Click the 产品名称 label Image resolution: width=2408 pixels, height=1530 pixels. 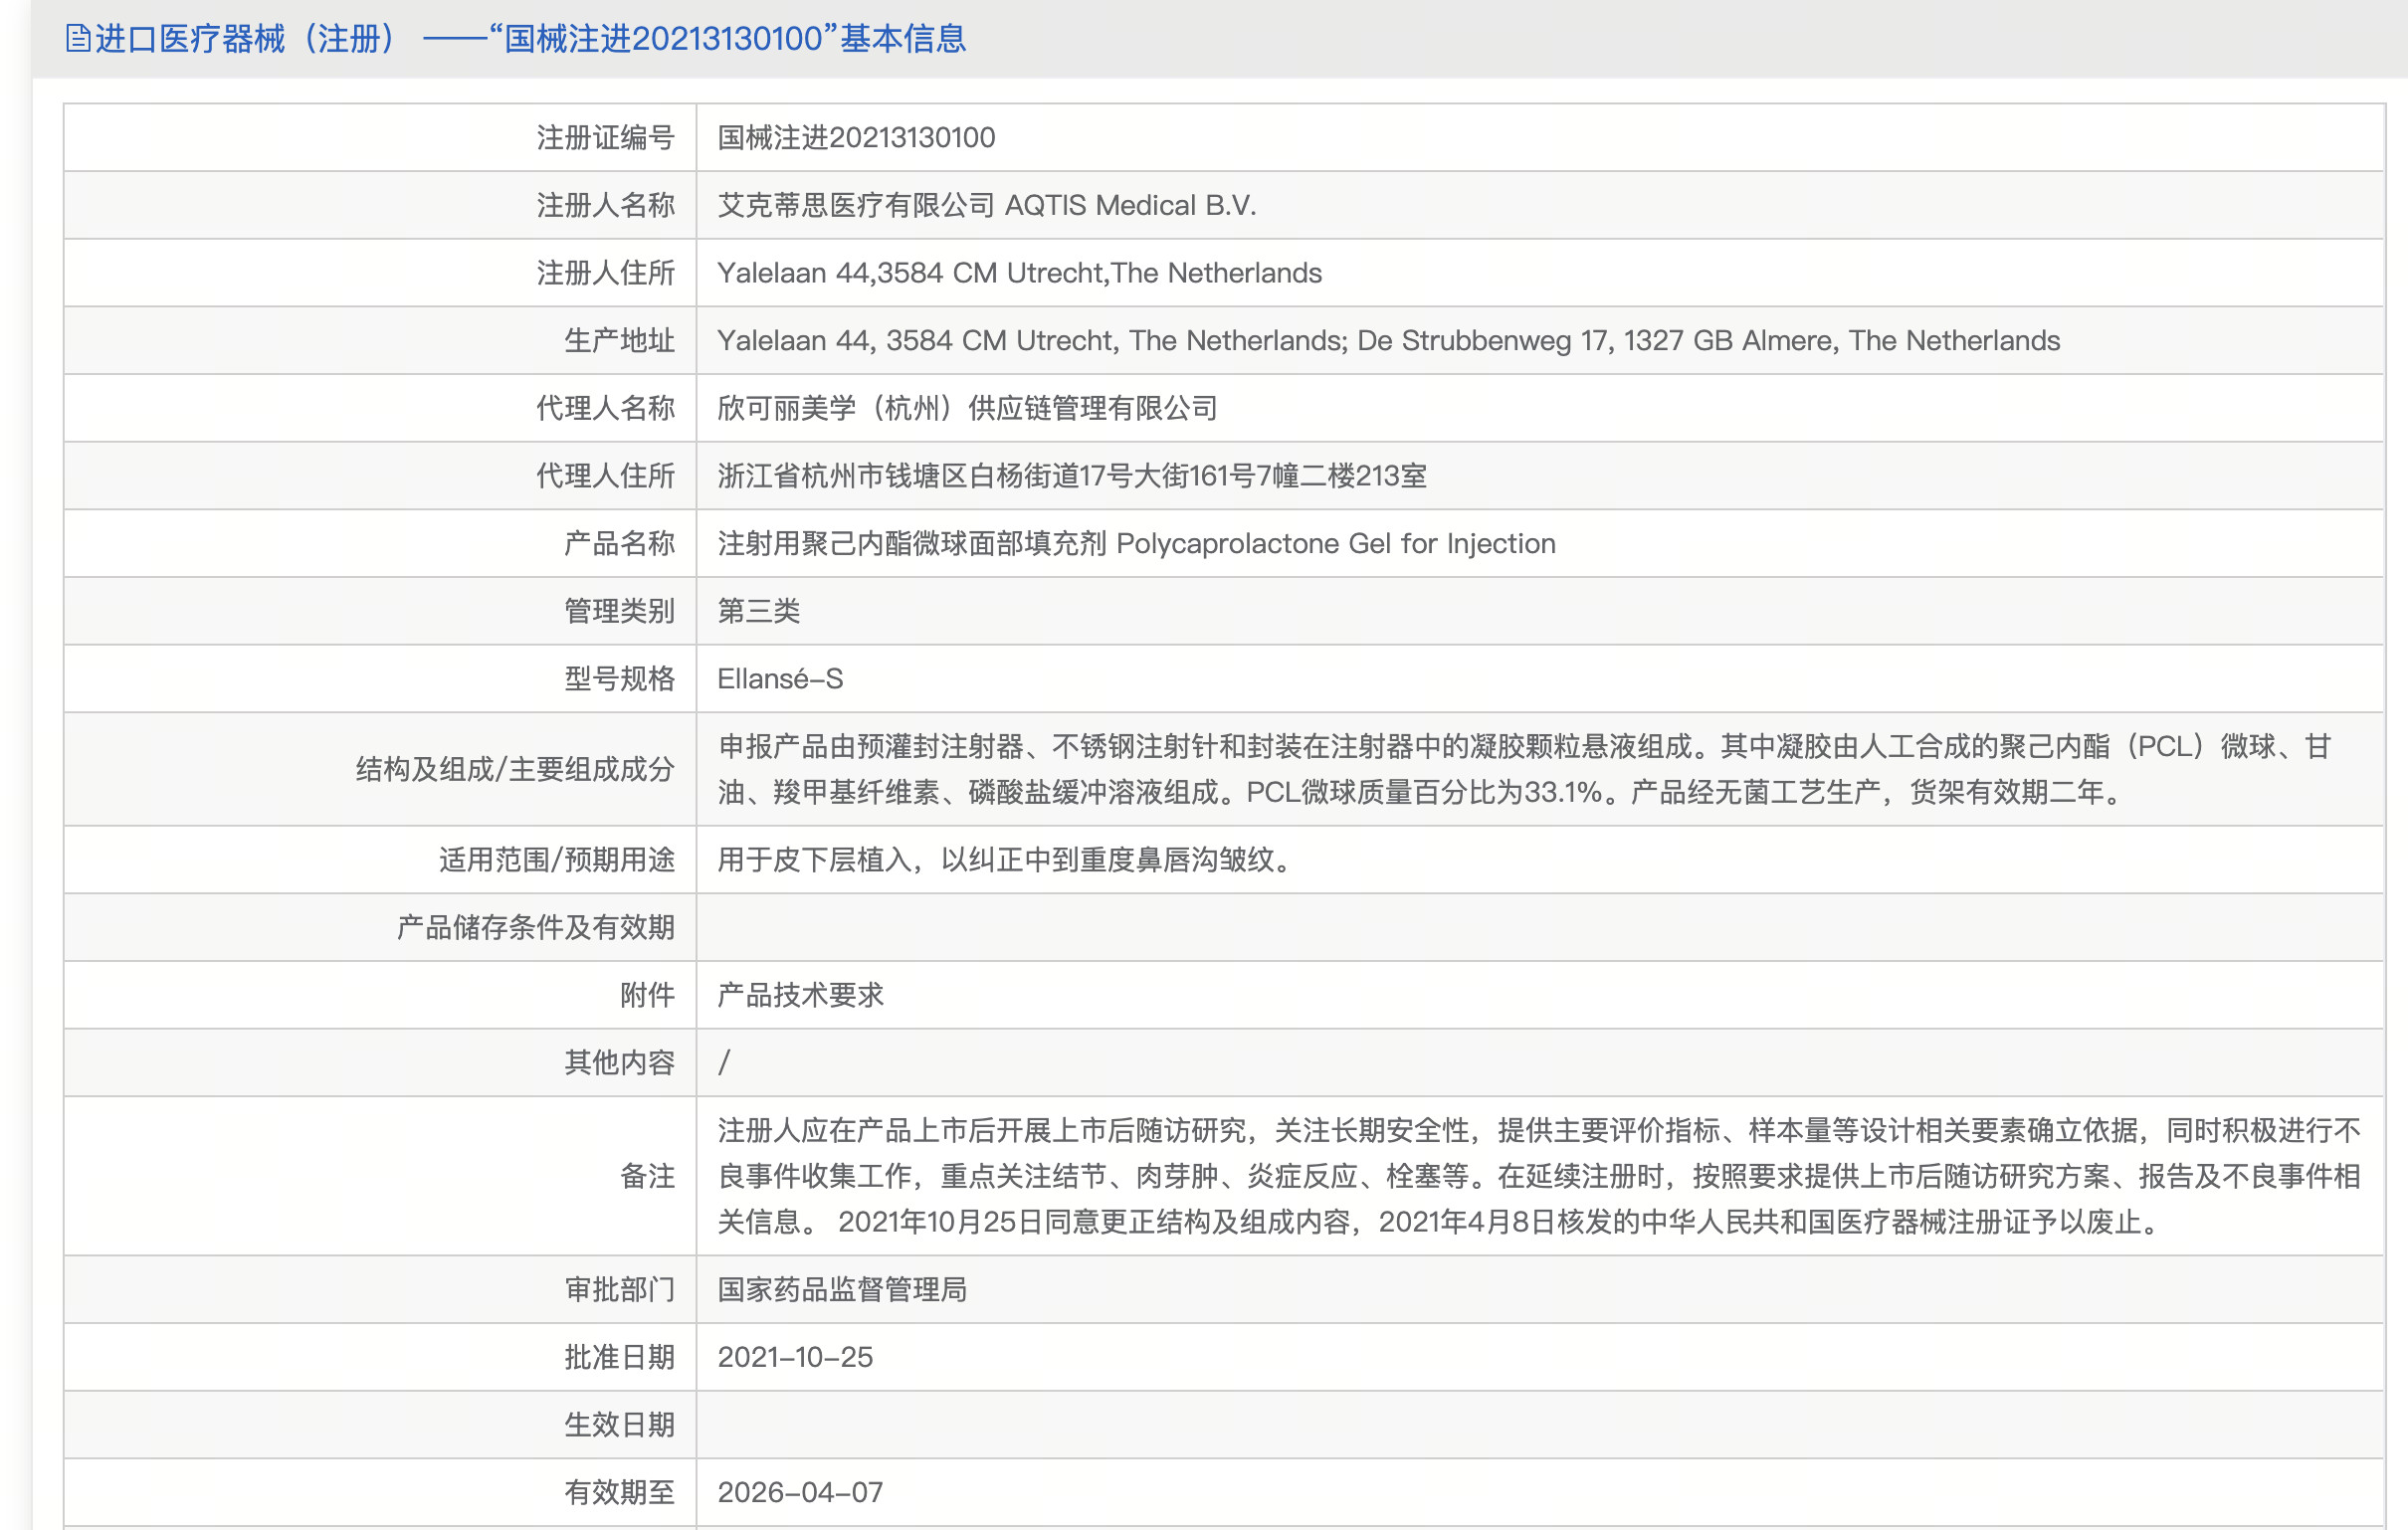point(619,544)
